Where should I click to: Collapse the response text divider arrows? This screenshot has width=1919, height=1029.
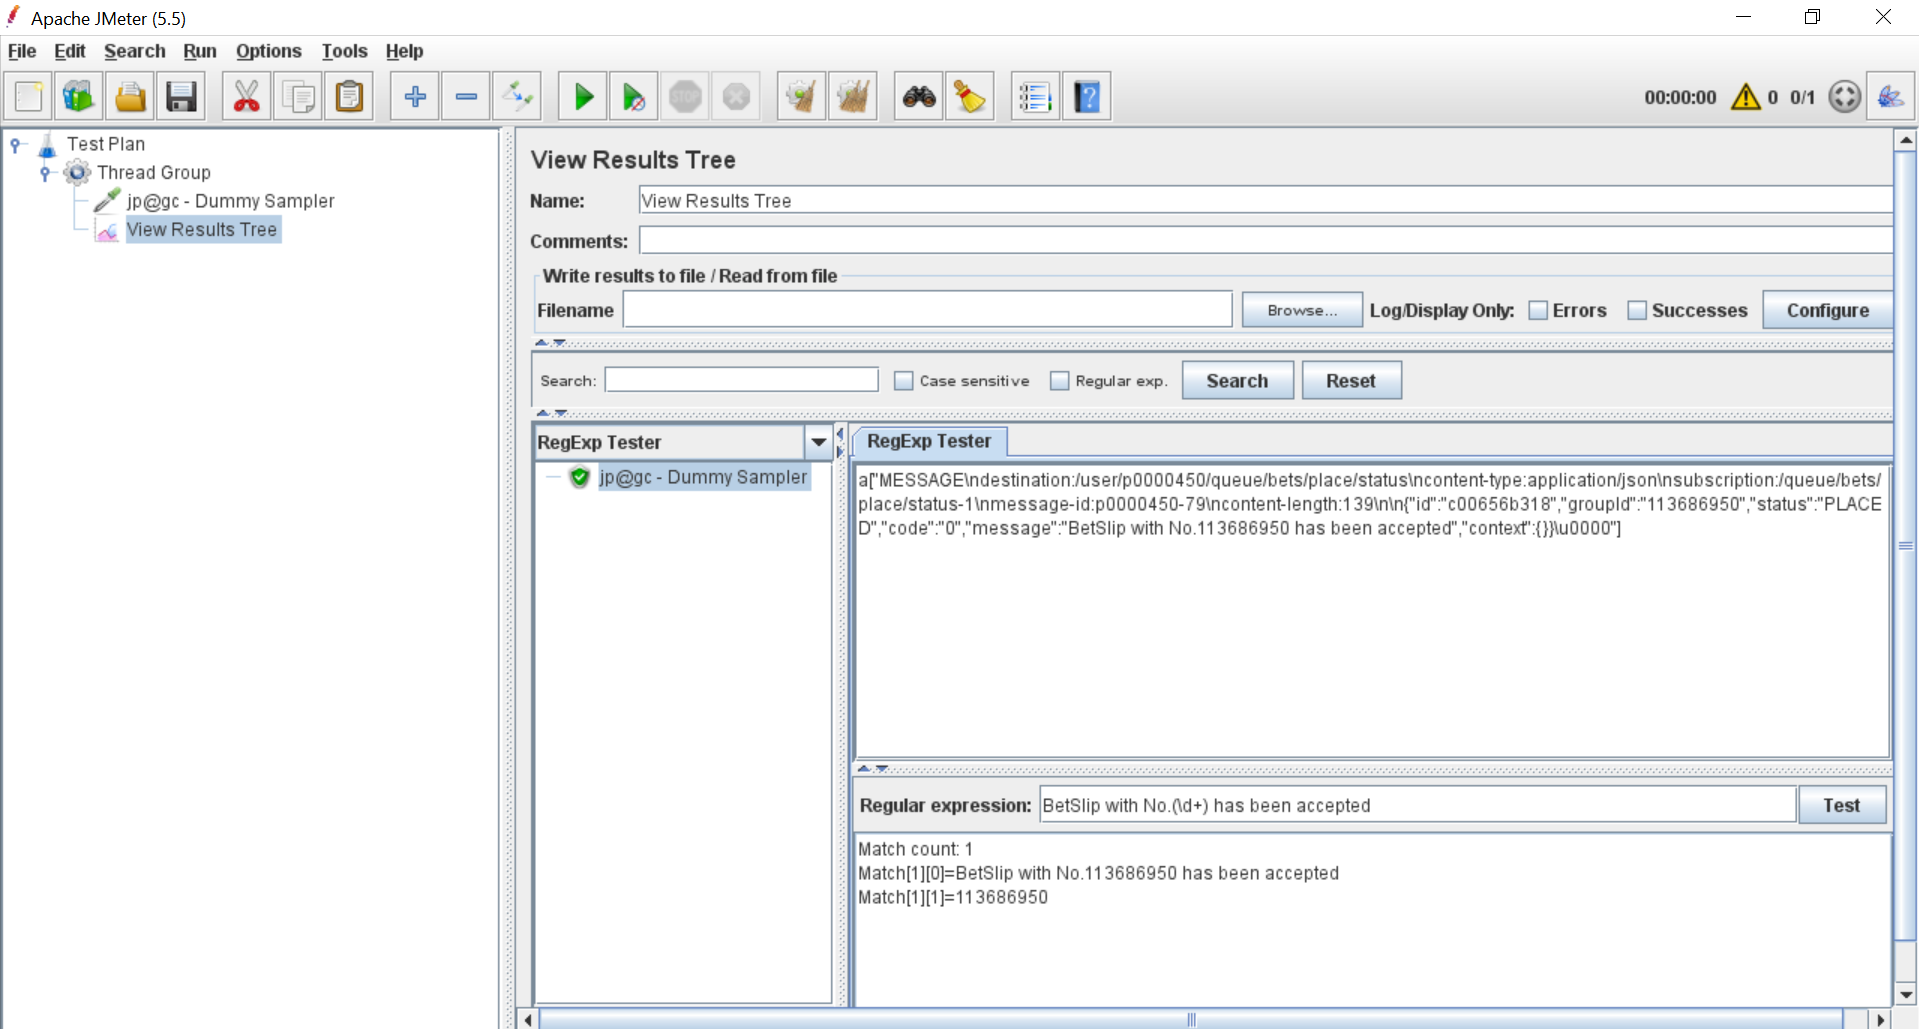[x=872, y=768]
